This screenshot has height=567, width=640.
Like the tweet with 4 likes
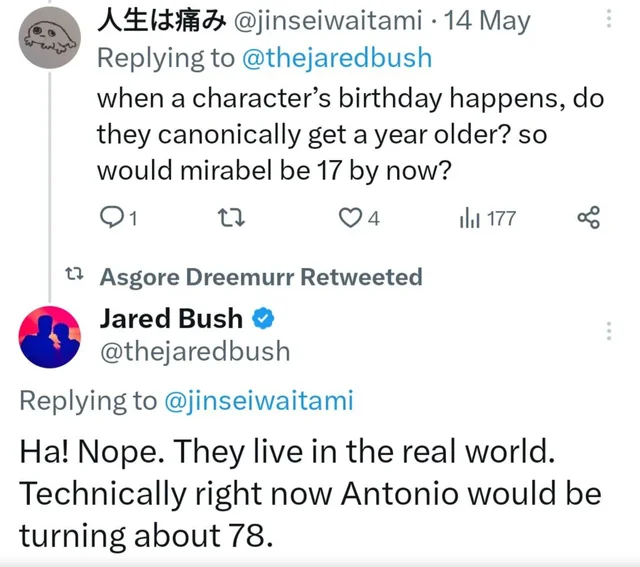(x=349, y=219)
